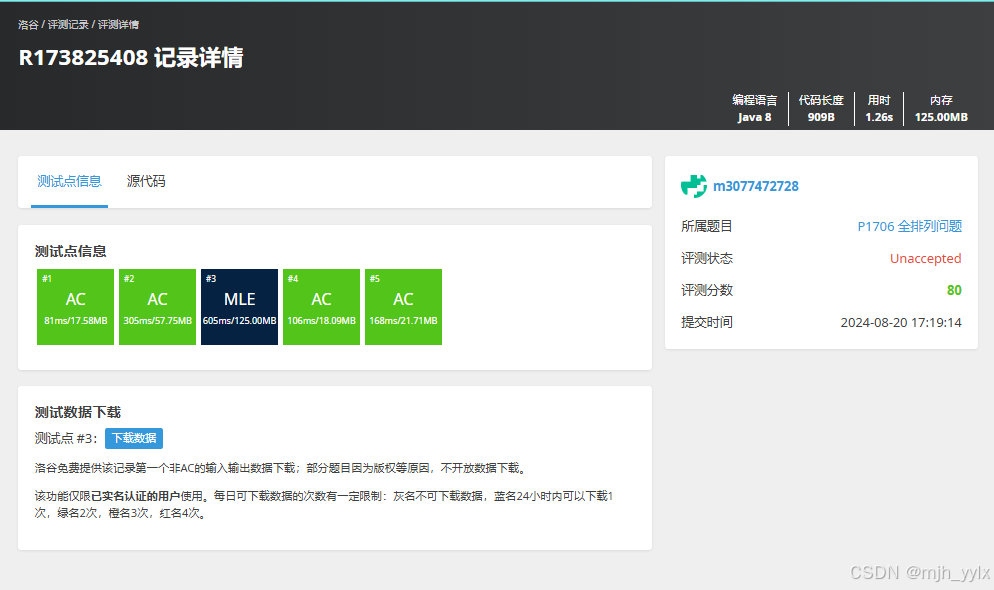This screenshot has width=994, height=590.
Task: Click submission time 2024-08-20 17:19:14
Action: [901, 323]
